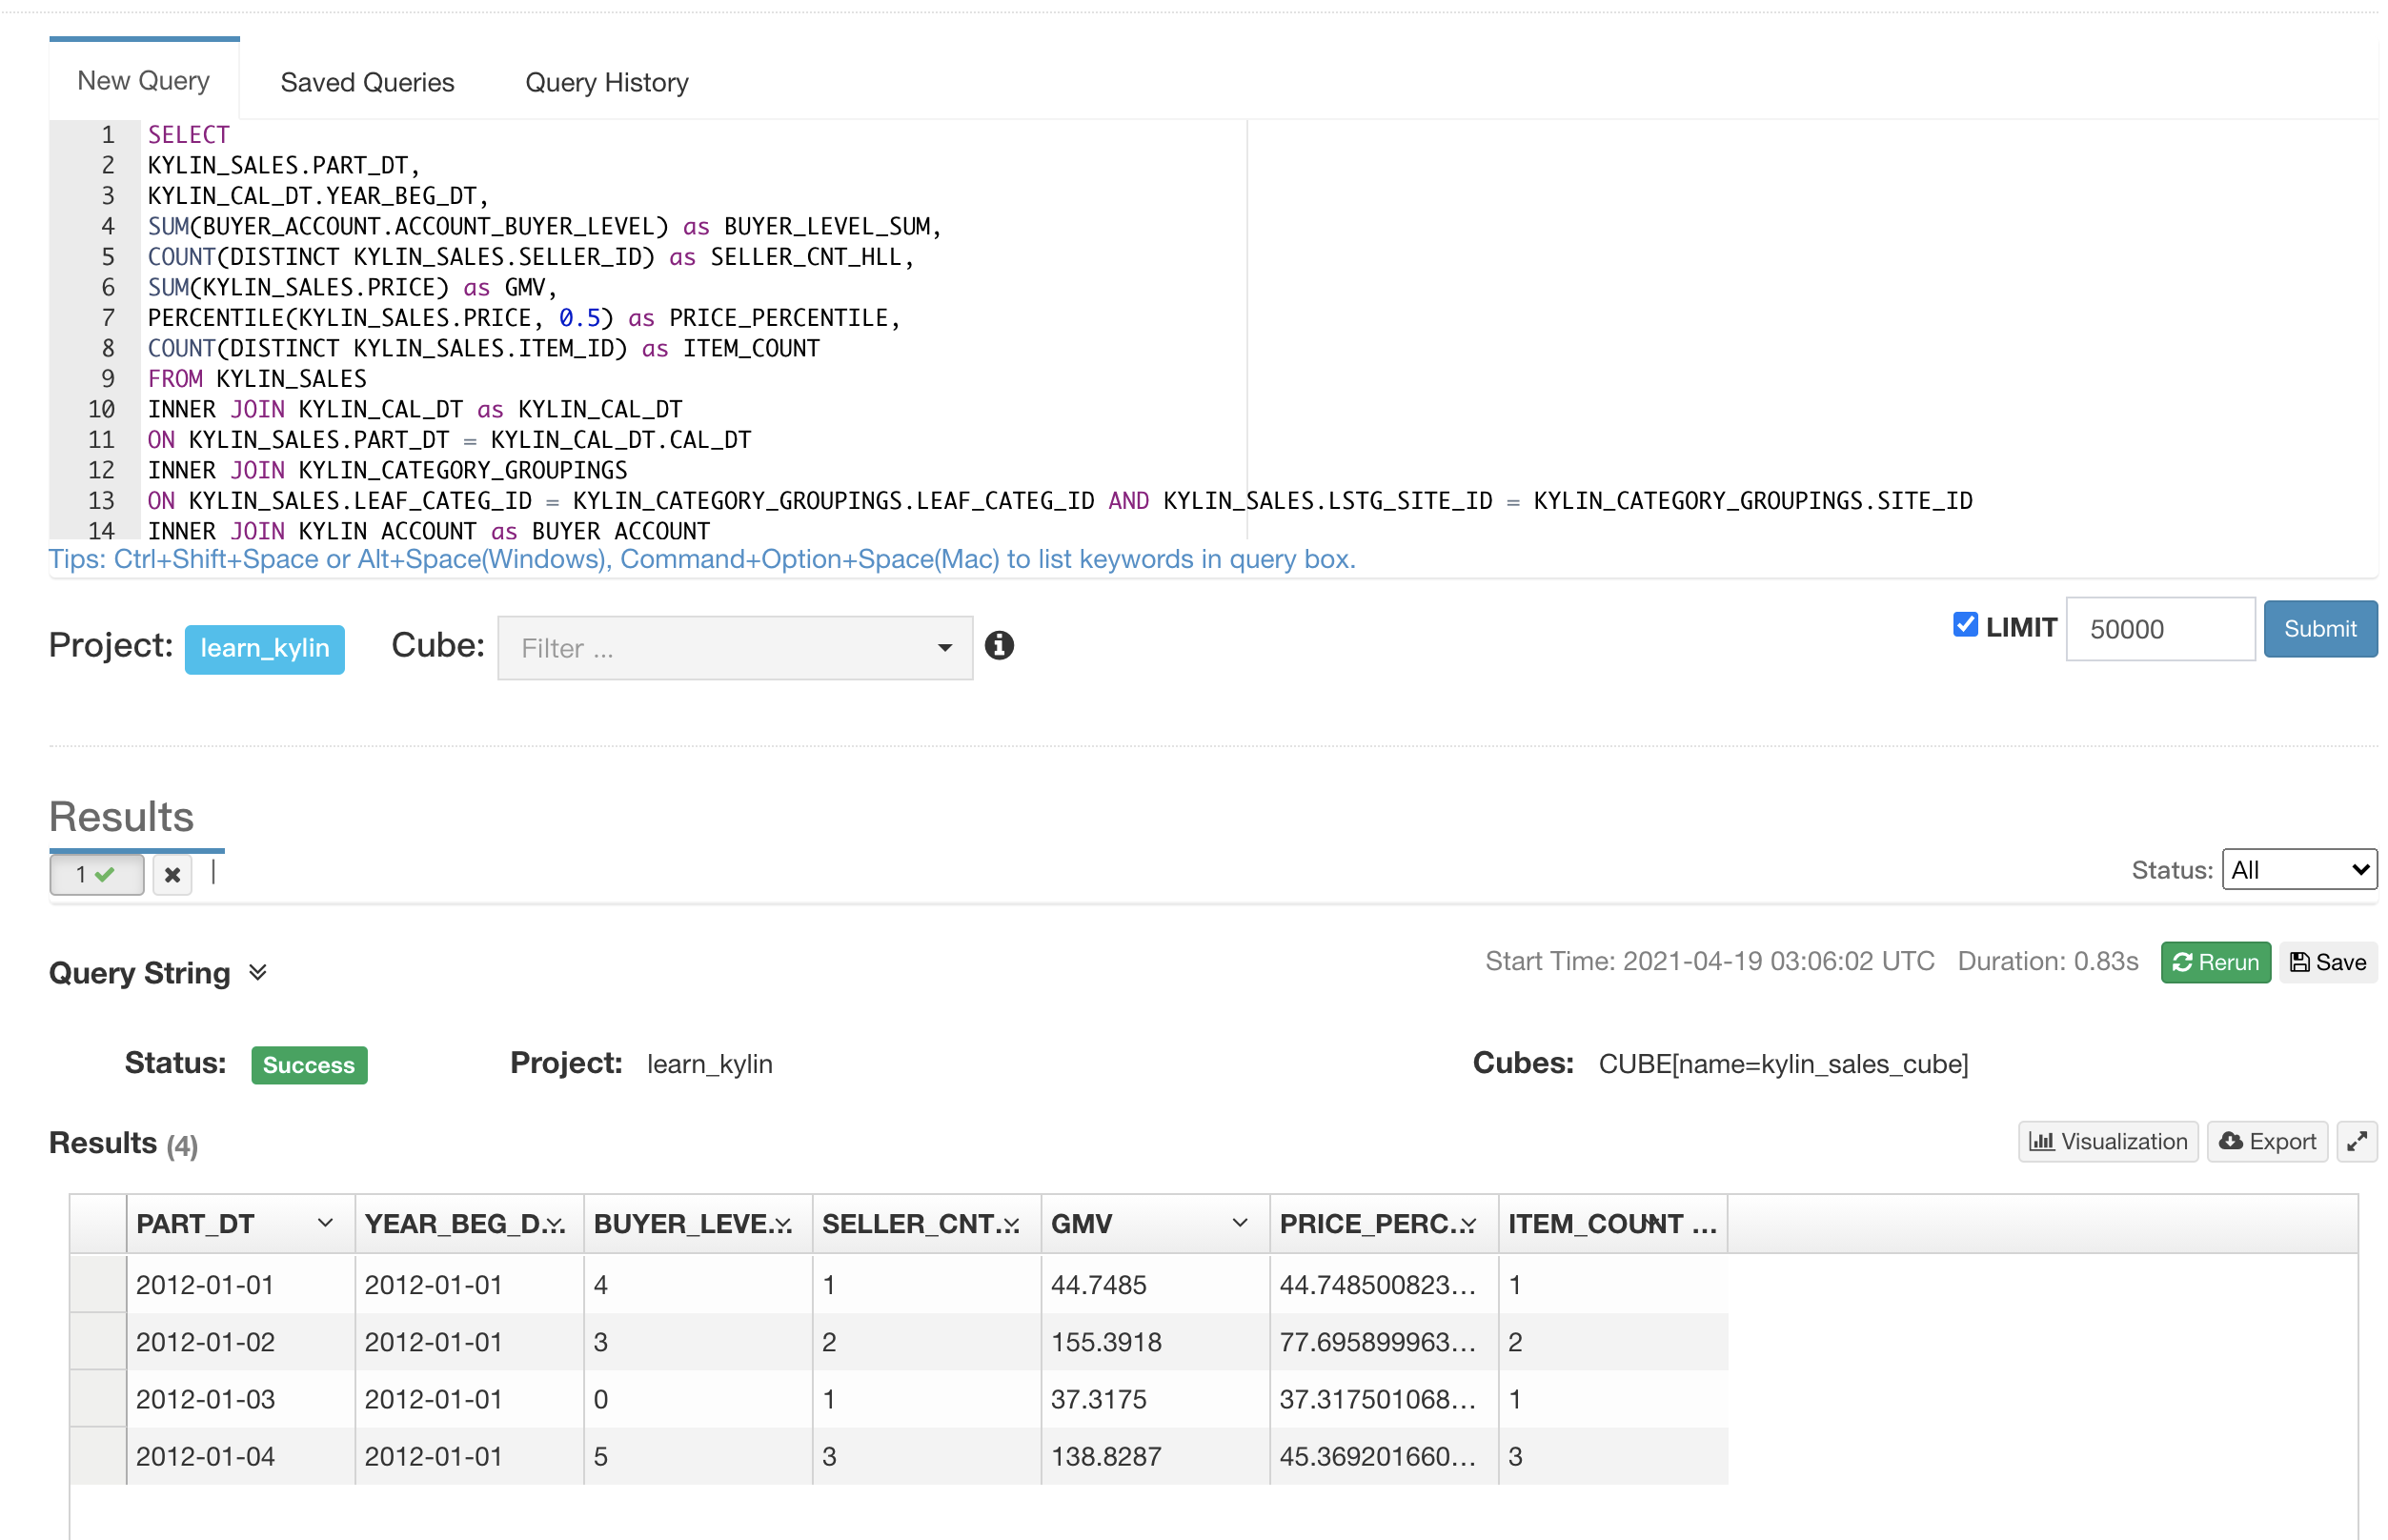Click the learn_kylin project badge
Screen dimensions: 2388x1540
[264, 648]
